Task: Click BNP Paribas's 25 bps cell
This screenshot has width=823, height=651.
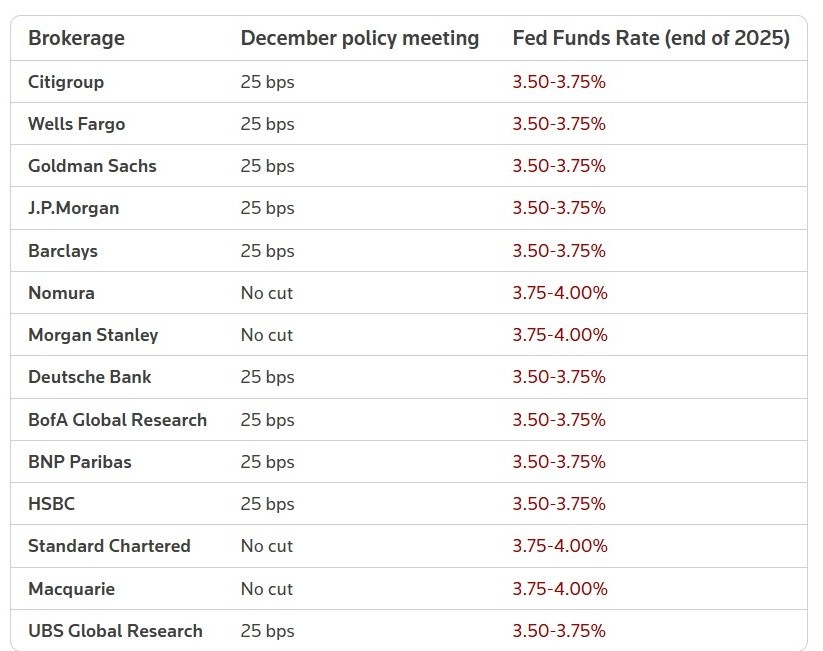Action: coord(267,462)
